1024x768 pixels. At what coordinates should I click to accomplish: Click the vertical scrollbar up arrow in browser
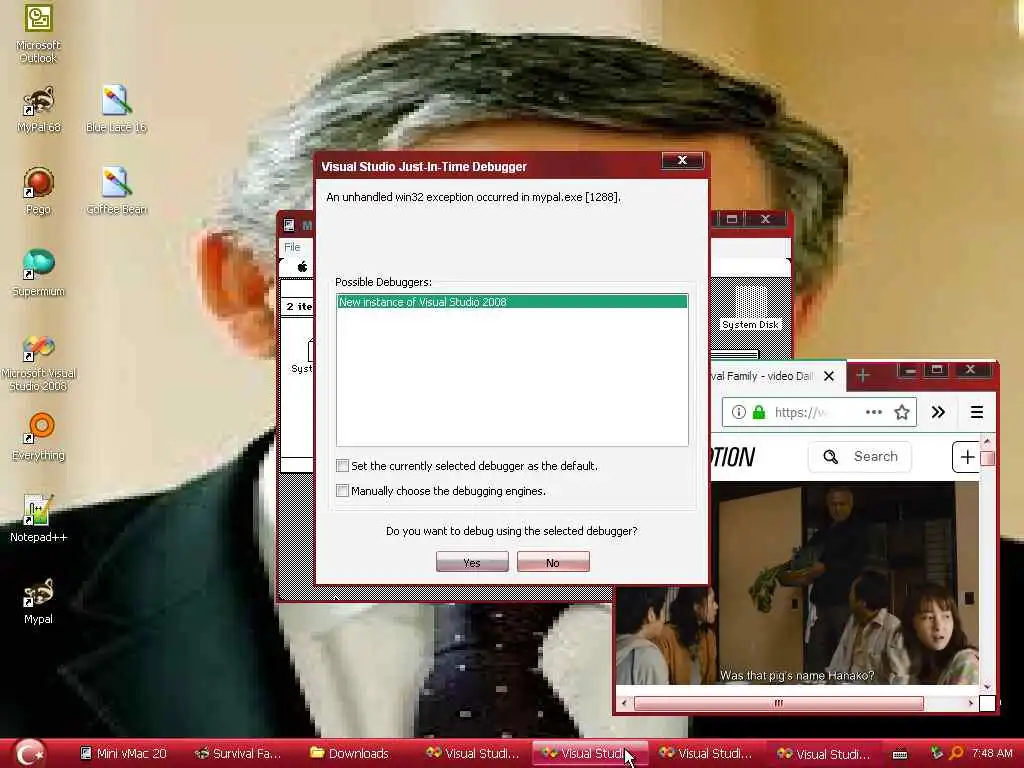[x=987, y=442]
